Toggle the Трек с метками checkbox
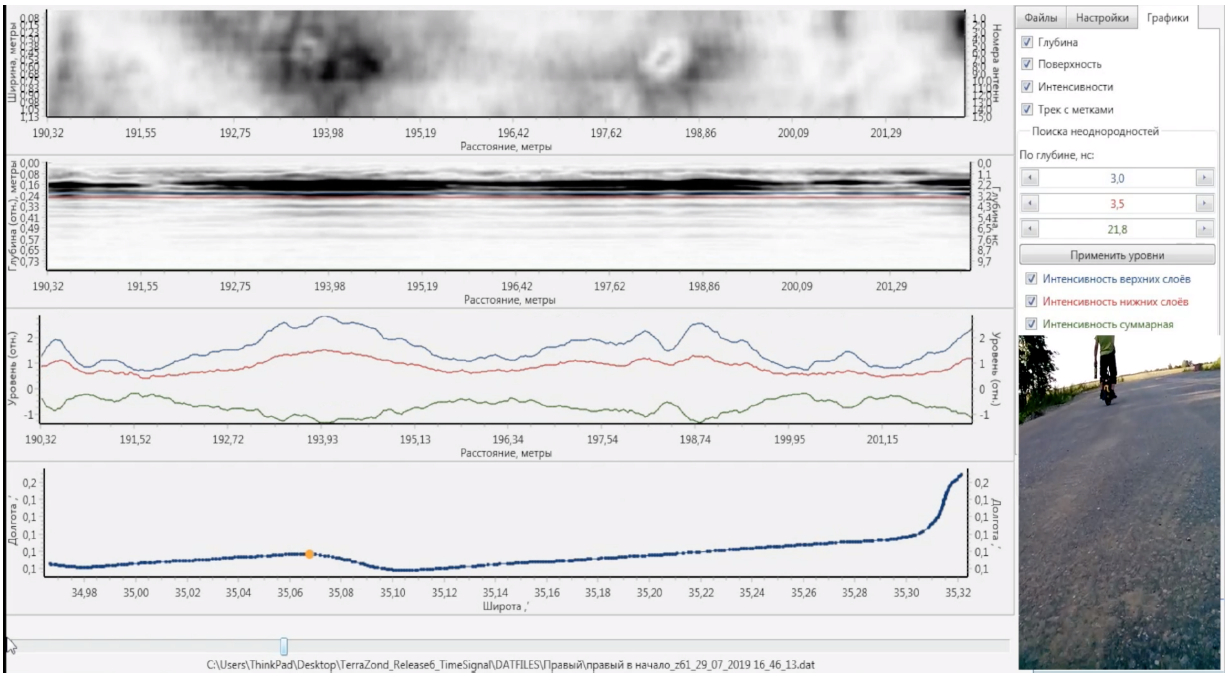 [1027, 109]
